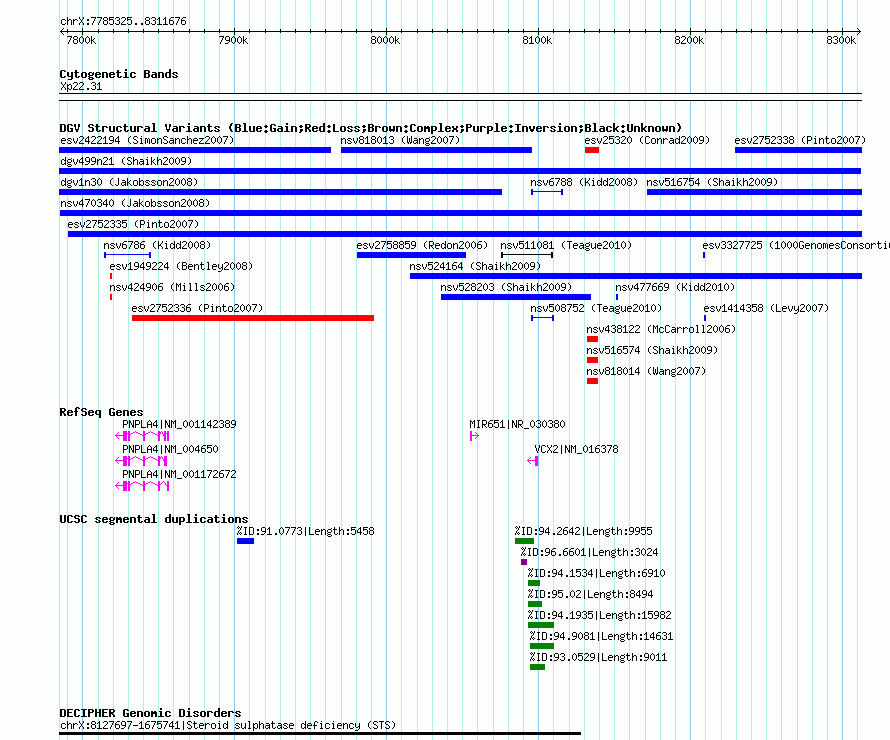Click the DECIPHER Genomic Disorders track title
890x740 pixels.
[x=150, y=713]
